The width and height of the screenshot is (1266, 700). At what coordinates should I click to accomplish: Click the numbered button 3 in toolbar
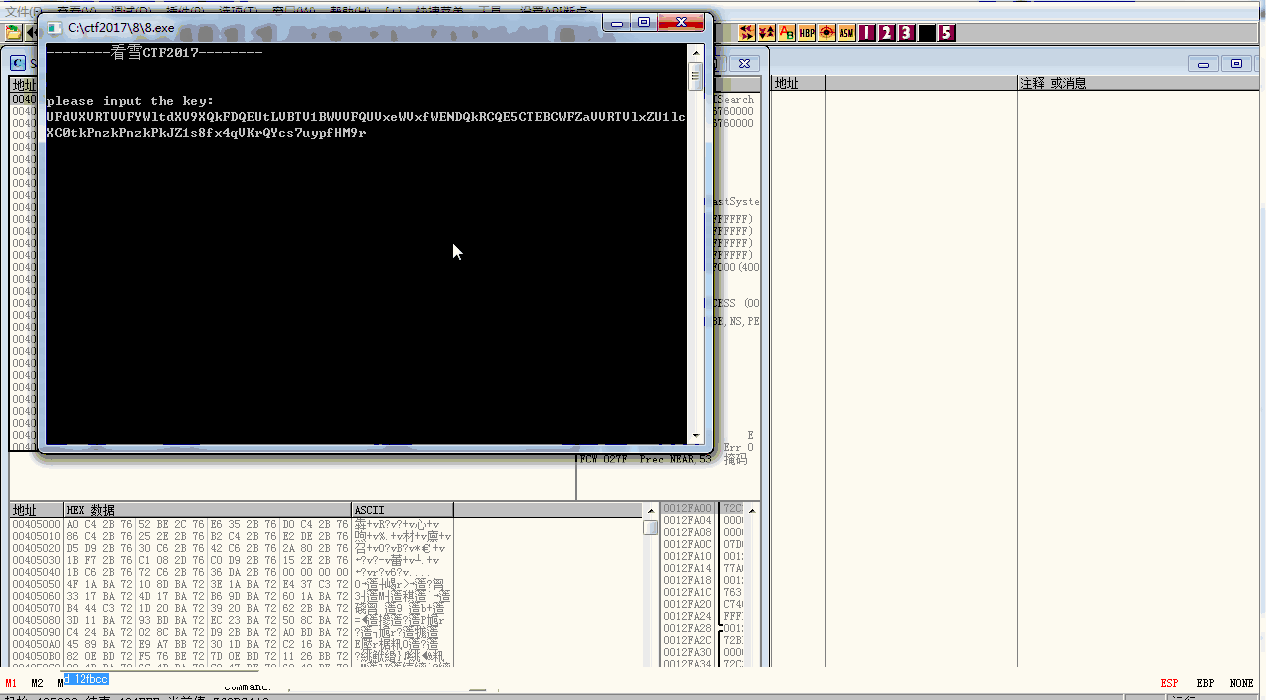(x=907, y=33)
